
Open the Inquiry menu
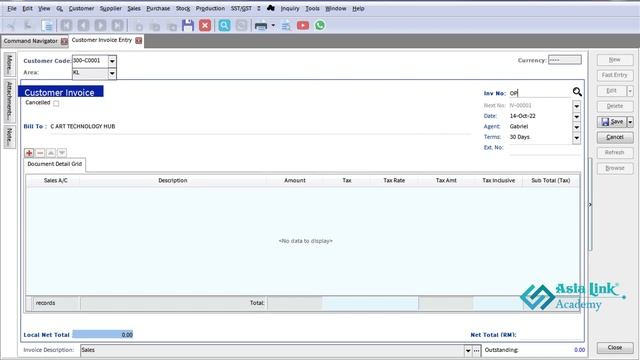(290, 8)
